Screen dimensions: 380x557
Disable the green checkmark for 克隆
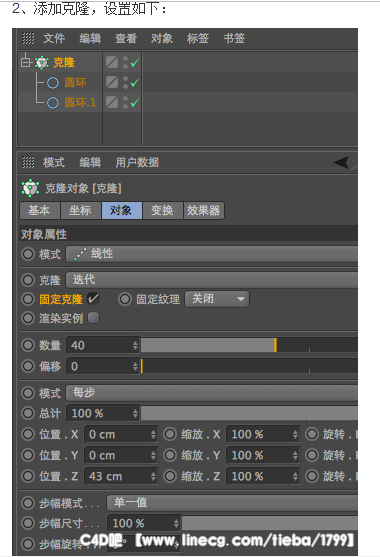click(x=135, y=63)
